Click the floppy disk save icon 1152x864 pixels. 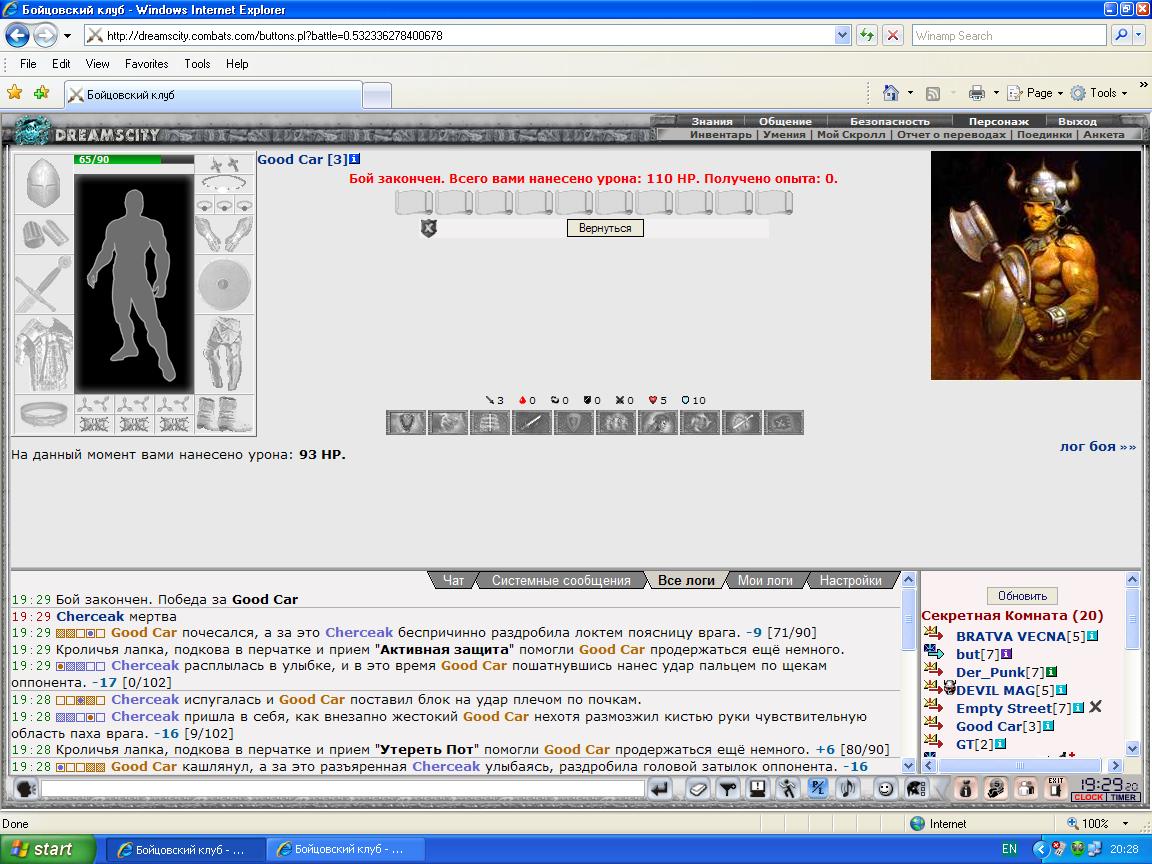click(757, 788)
